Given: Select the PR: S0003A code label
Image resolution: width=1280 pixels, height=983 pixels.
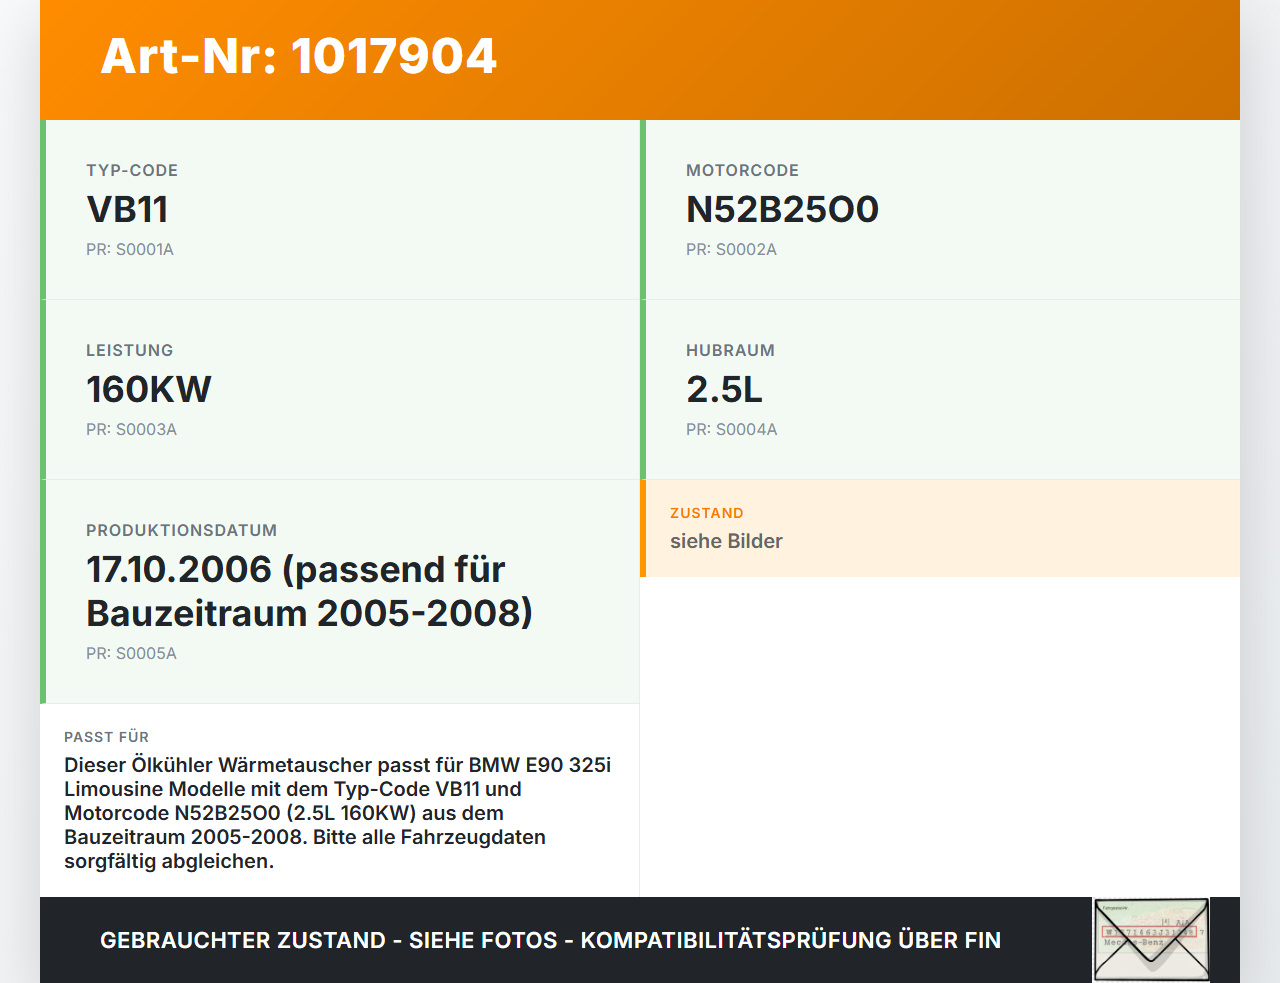Looking at the screenshot, I should pyautogui.click(x=132, y=429).
